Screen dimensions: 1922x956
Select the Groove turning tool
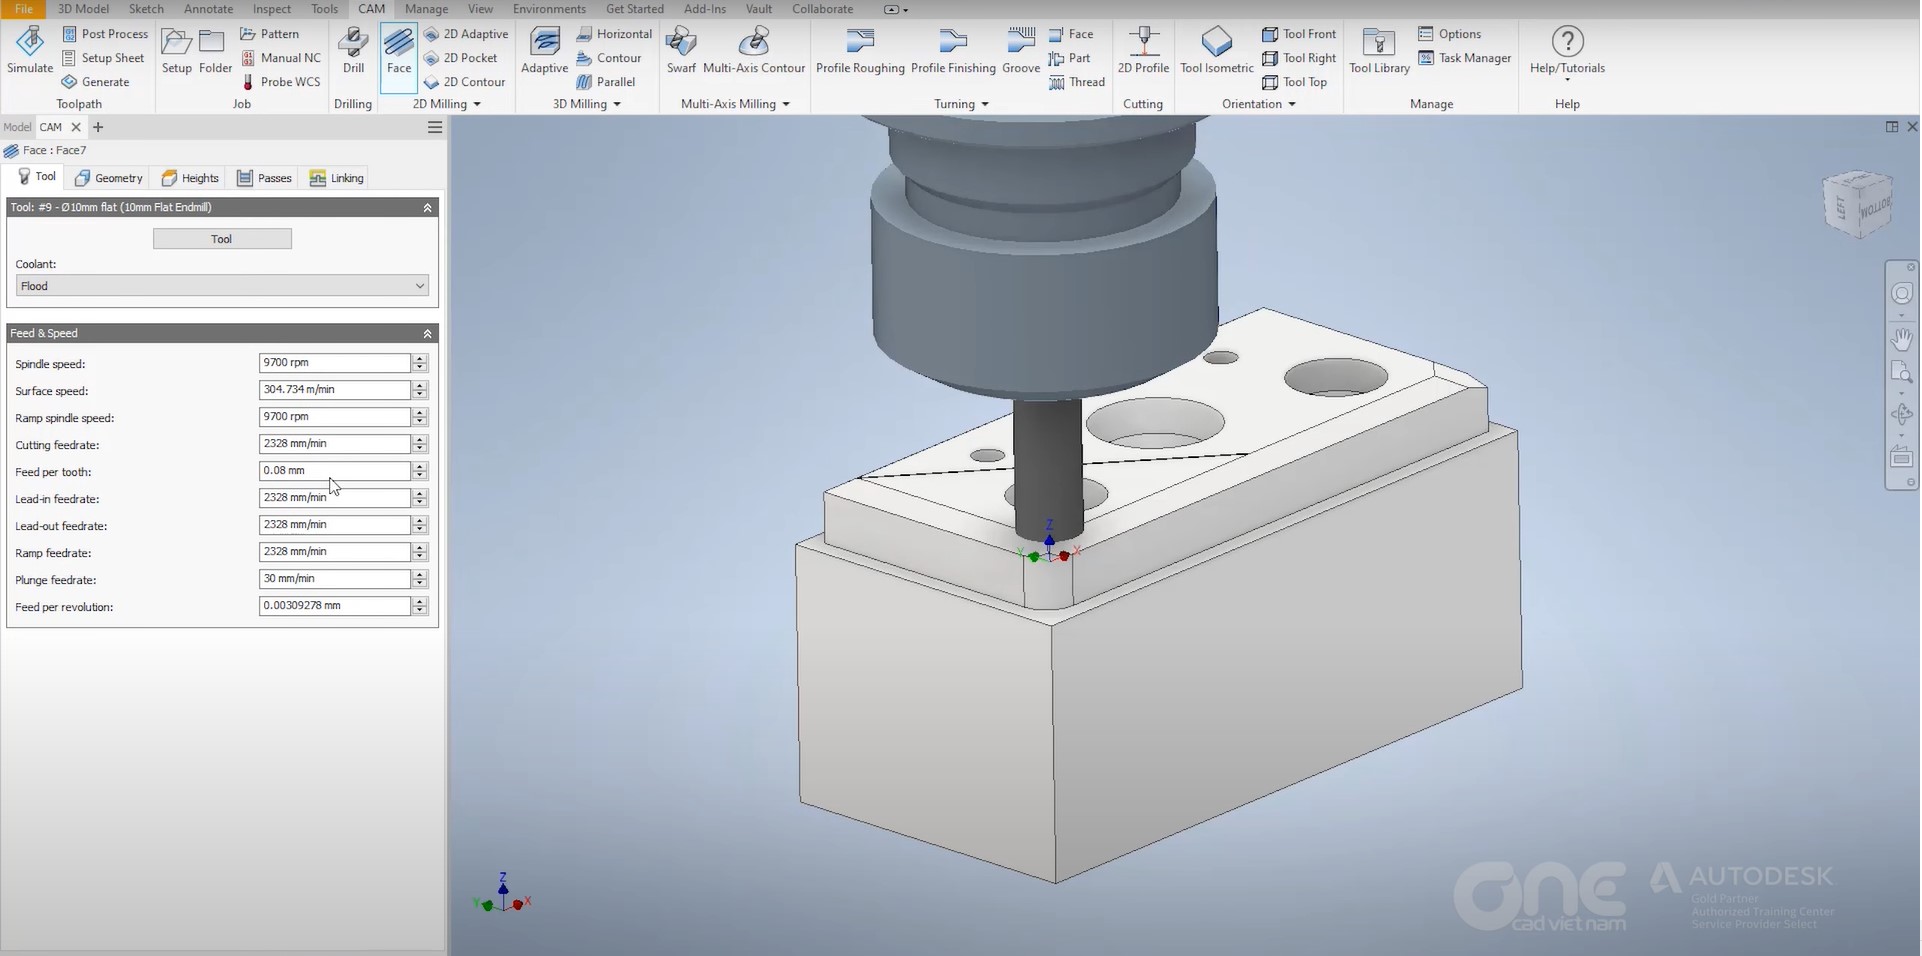tap(1021, 52)
